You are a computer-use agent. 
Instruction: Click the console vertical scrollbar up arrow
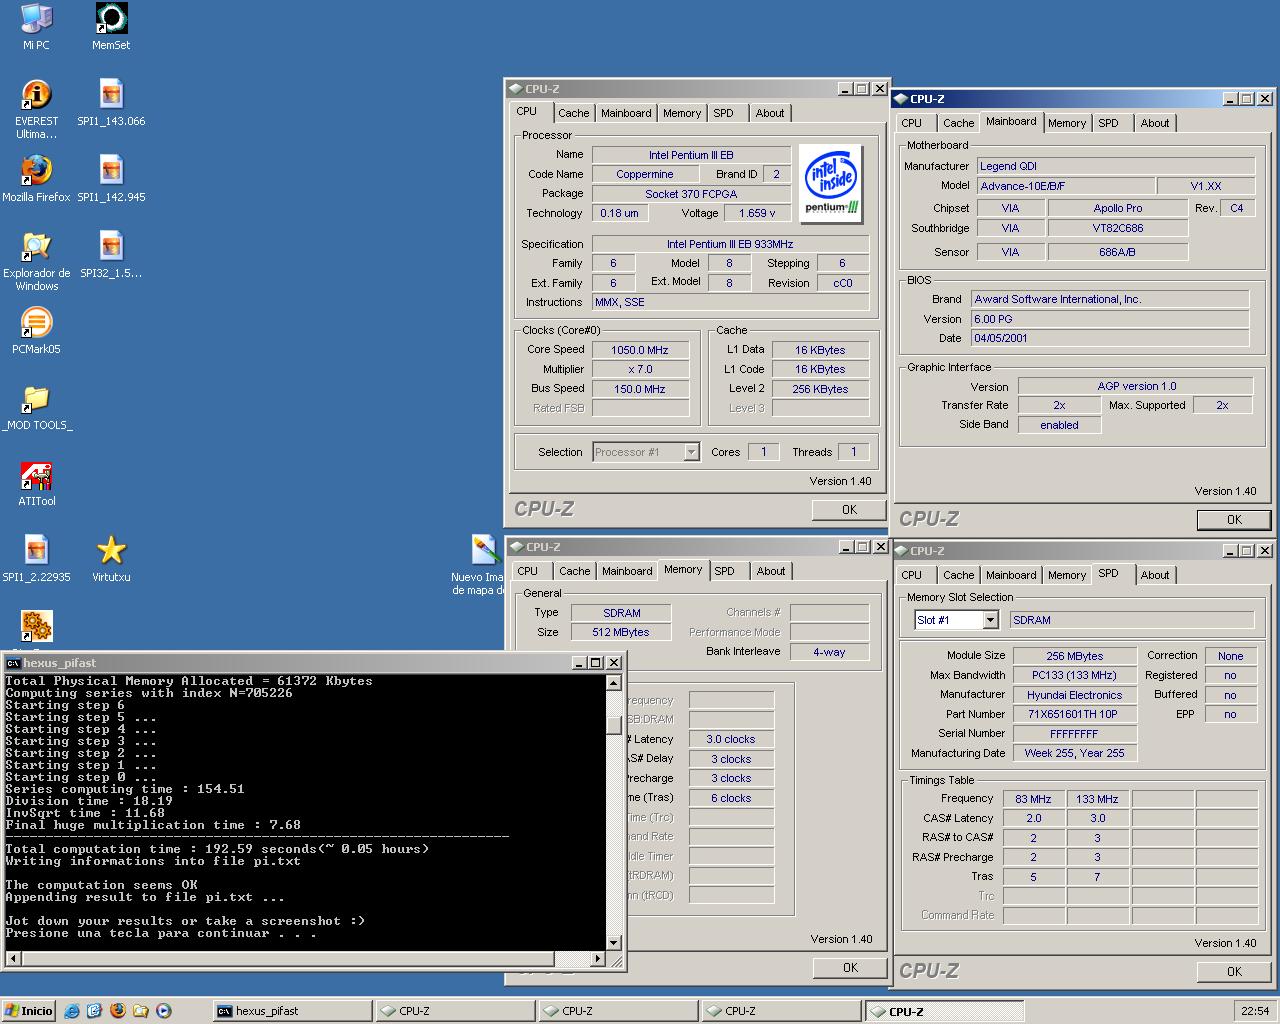[x=614, y=683]
